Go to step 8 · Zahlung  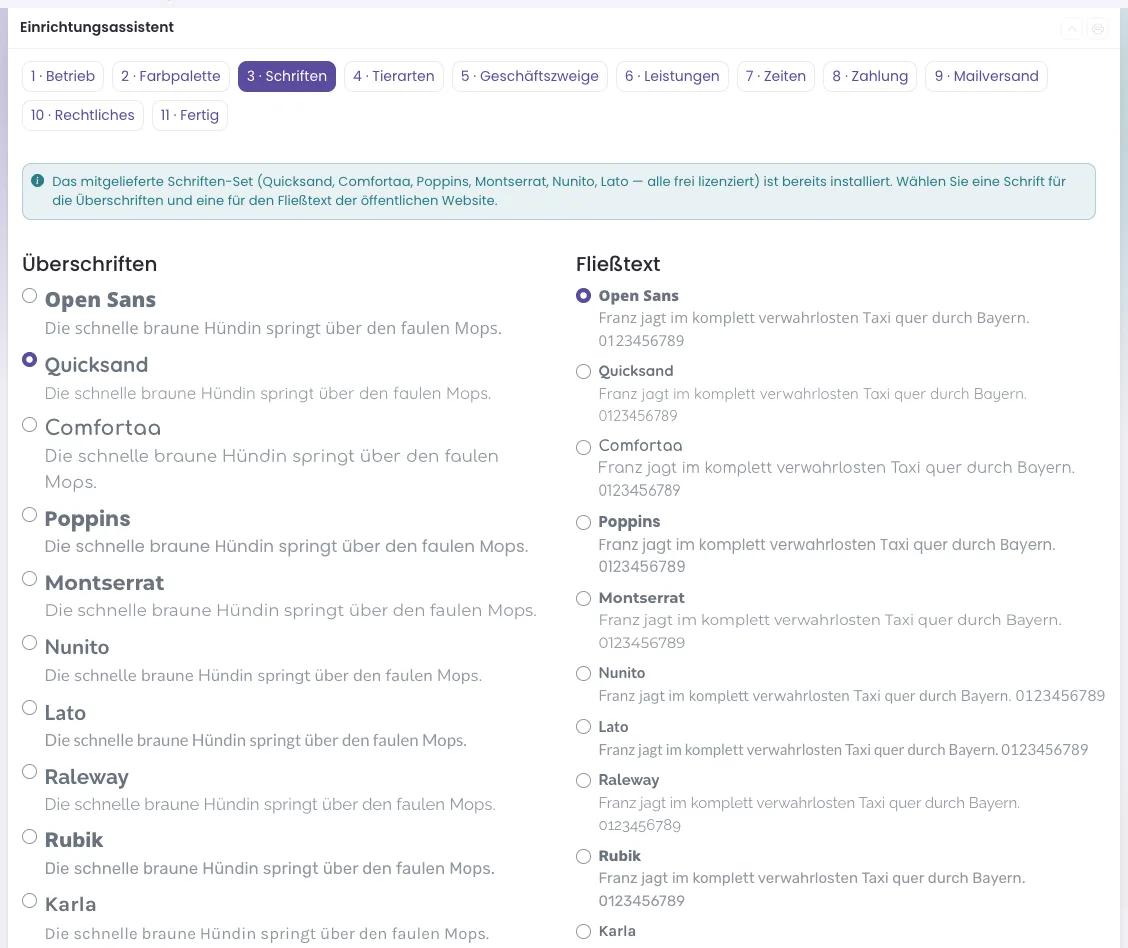click(x=870, y=76)
